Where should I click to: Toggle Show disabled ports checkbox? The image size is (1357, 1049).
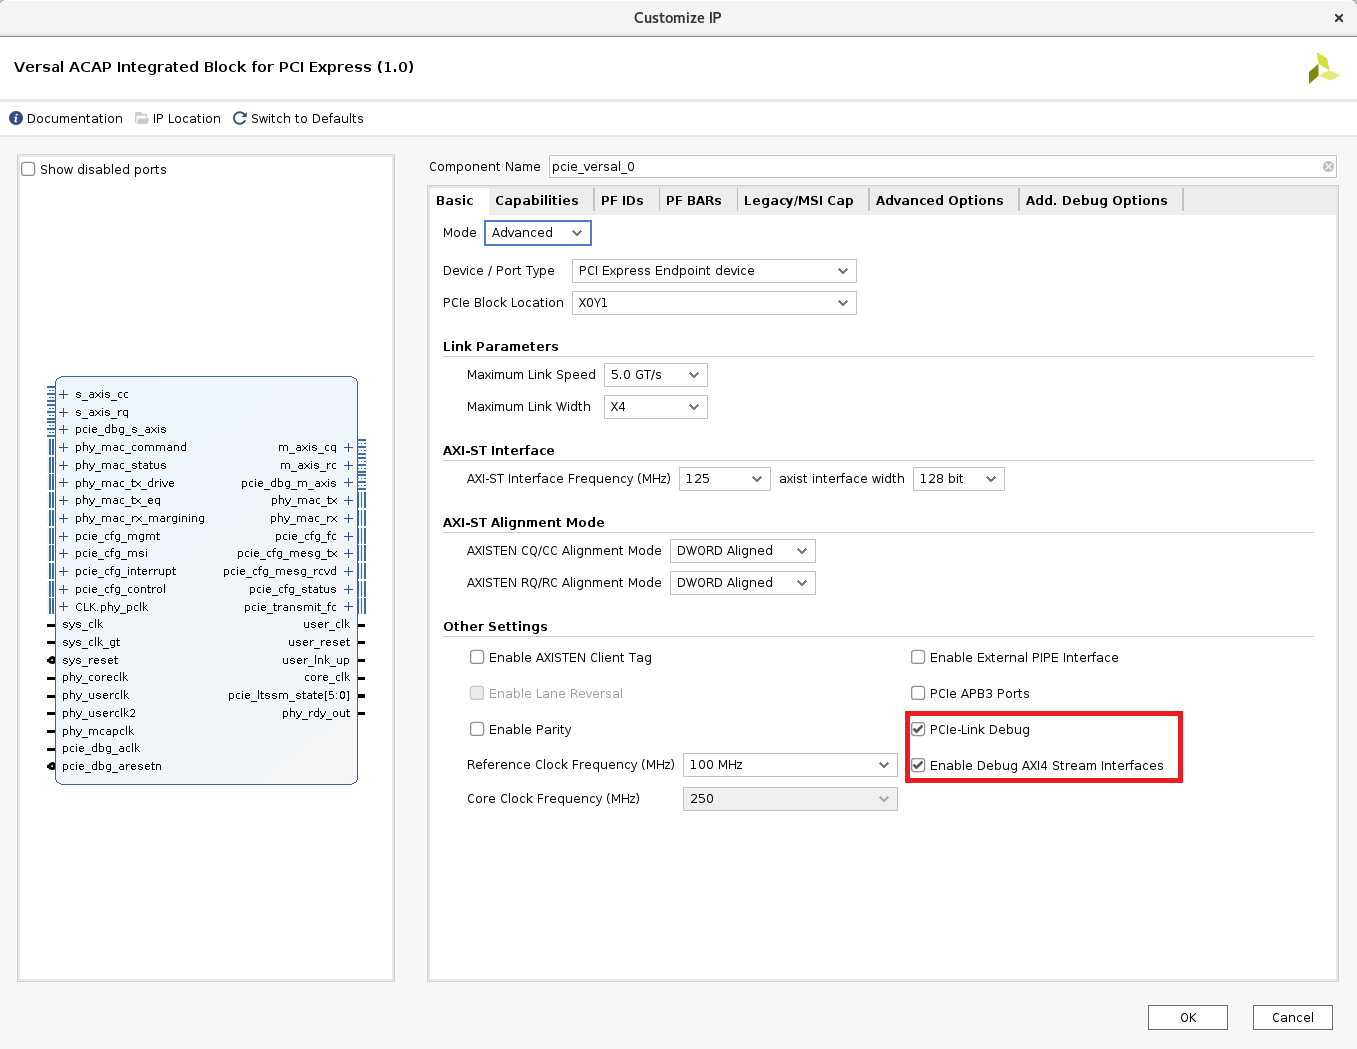pyautogui.click(x=29, y=169)
